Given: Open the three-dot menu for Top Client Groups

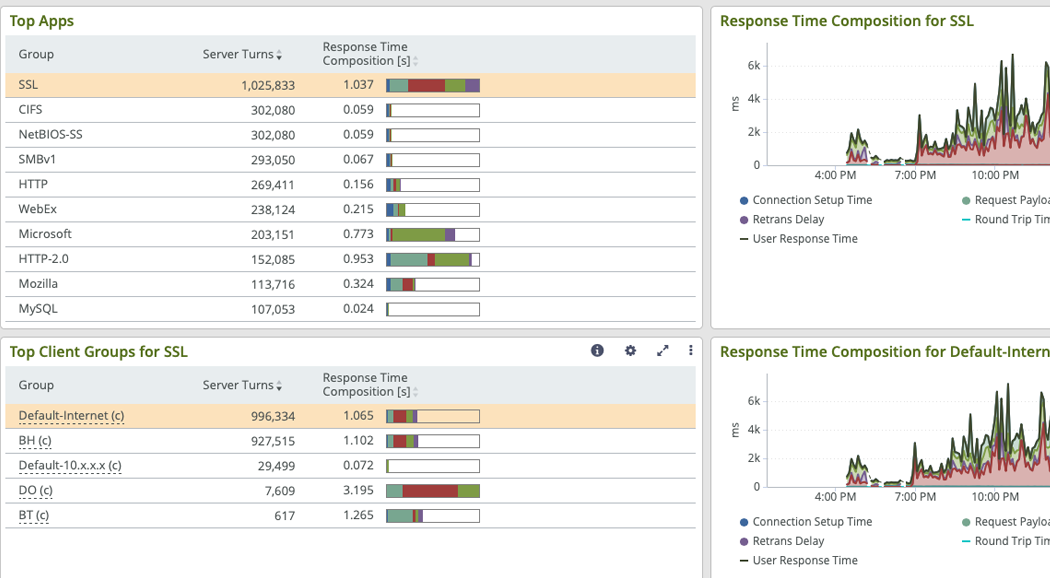Looking at the screenshot, I should [690, 351].
